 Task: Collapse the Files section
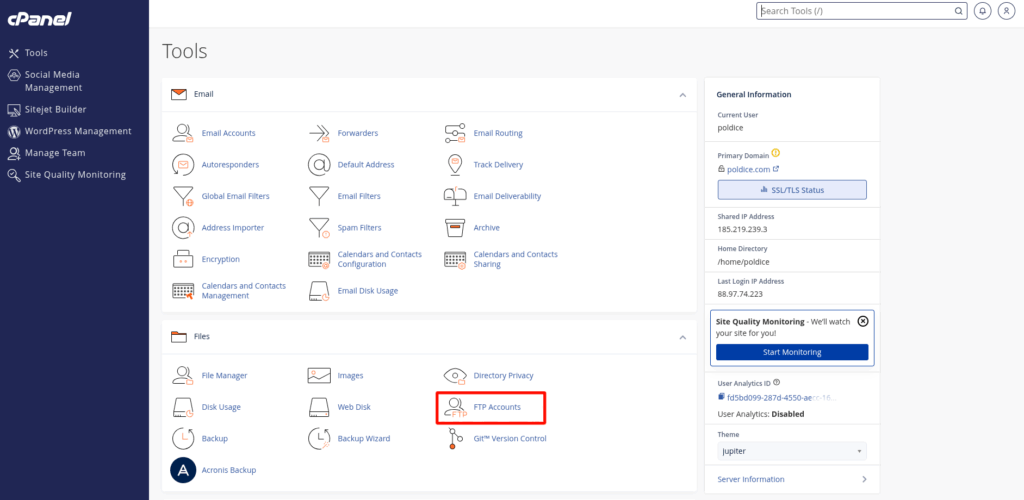(683, 338)
